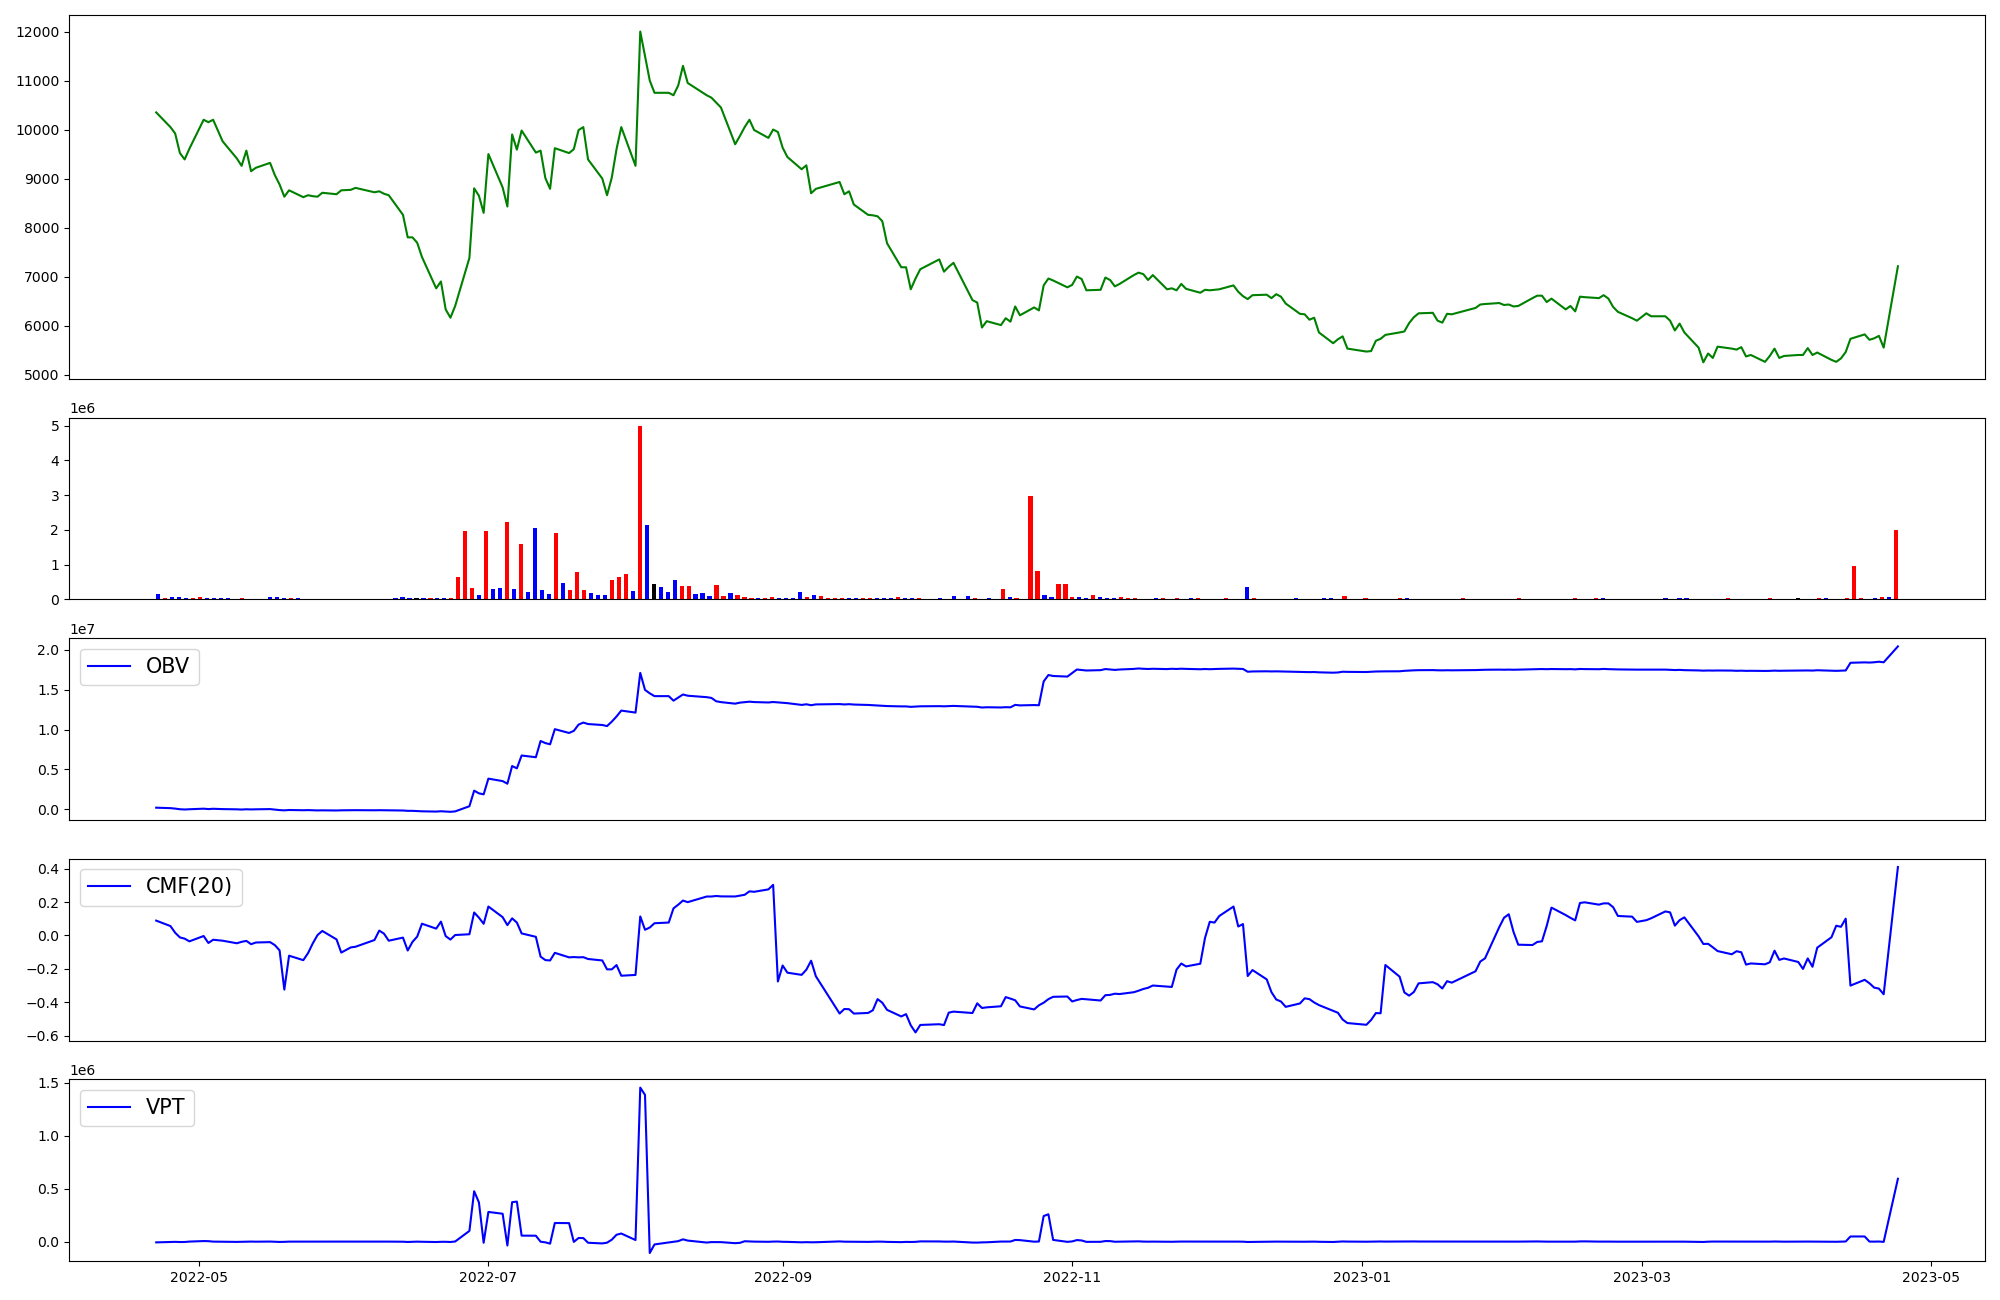Image resolution: width=2000 pixels, height=1300 pixels.
Task: Click the 2022-07 x-axis date label
Action: click(488, 1277)
